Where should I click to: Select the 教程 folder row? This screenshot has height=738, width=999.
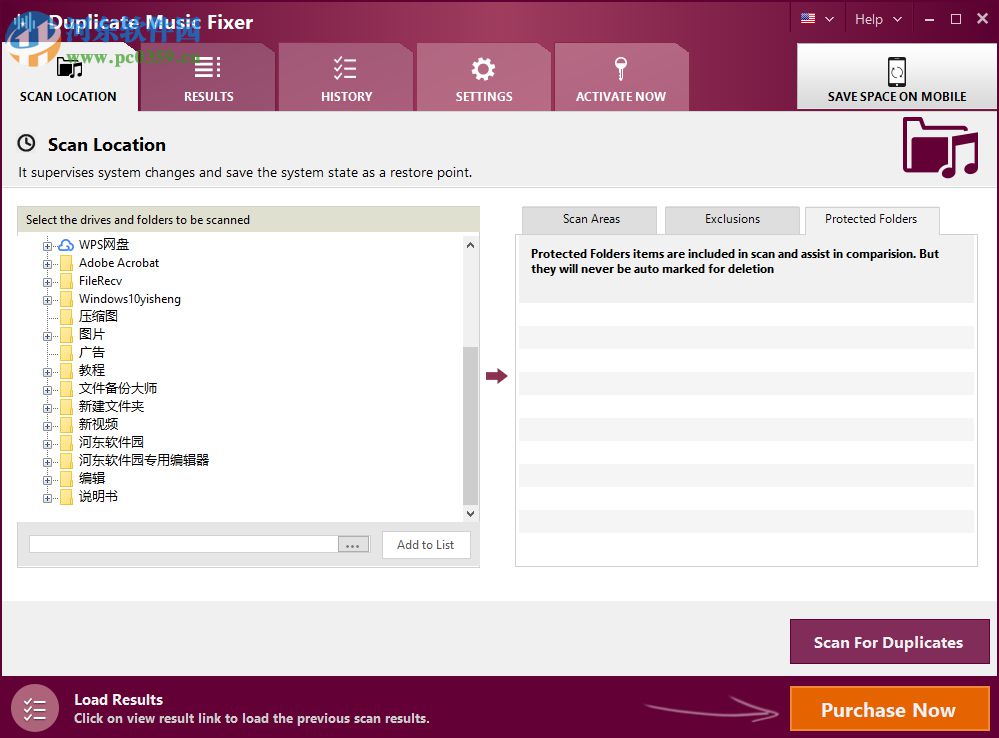click(92, 370)
